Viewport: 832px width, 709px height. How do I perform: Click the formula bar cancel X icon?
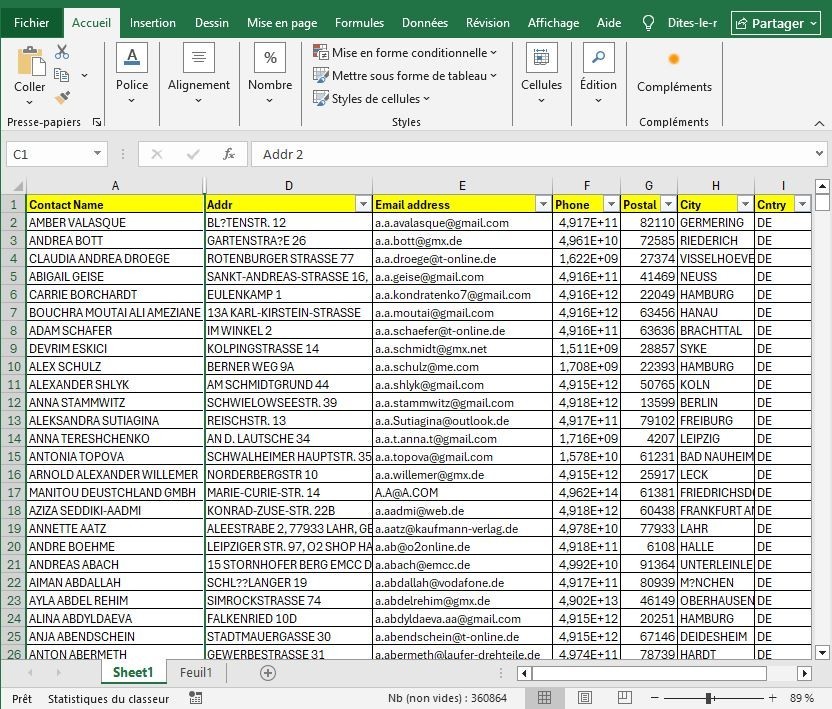[157, 154]
